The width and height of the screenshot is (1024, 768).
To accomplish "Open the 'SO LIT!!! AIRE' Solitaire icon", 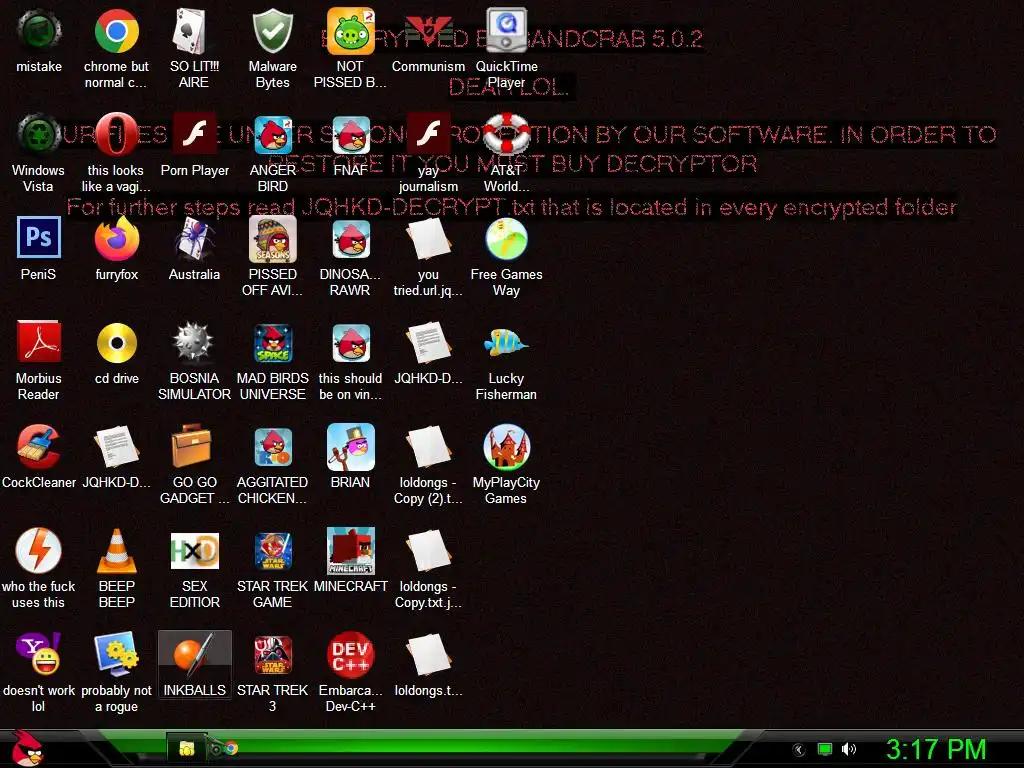I will pos(194,31).
